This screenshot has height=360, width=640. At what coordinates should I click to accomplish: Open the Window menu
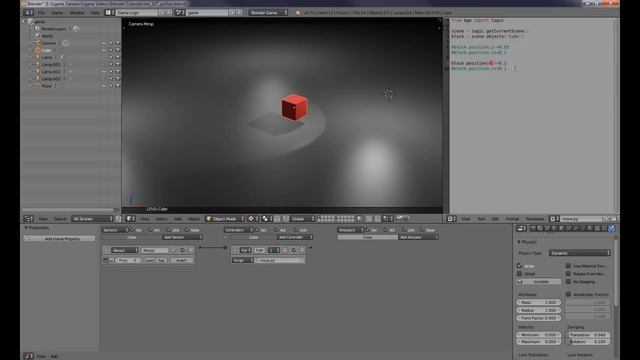(77, 13)
